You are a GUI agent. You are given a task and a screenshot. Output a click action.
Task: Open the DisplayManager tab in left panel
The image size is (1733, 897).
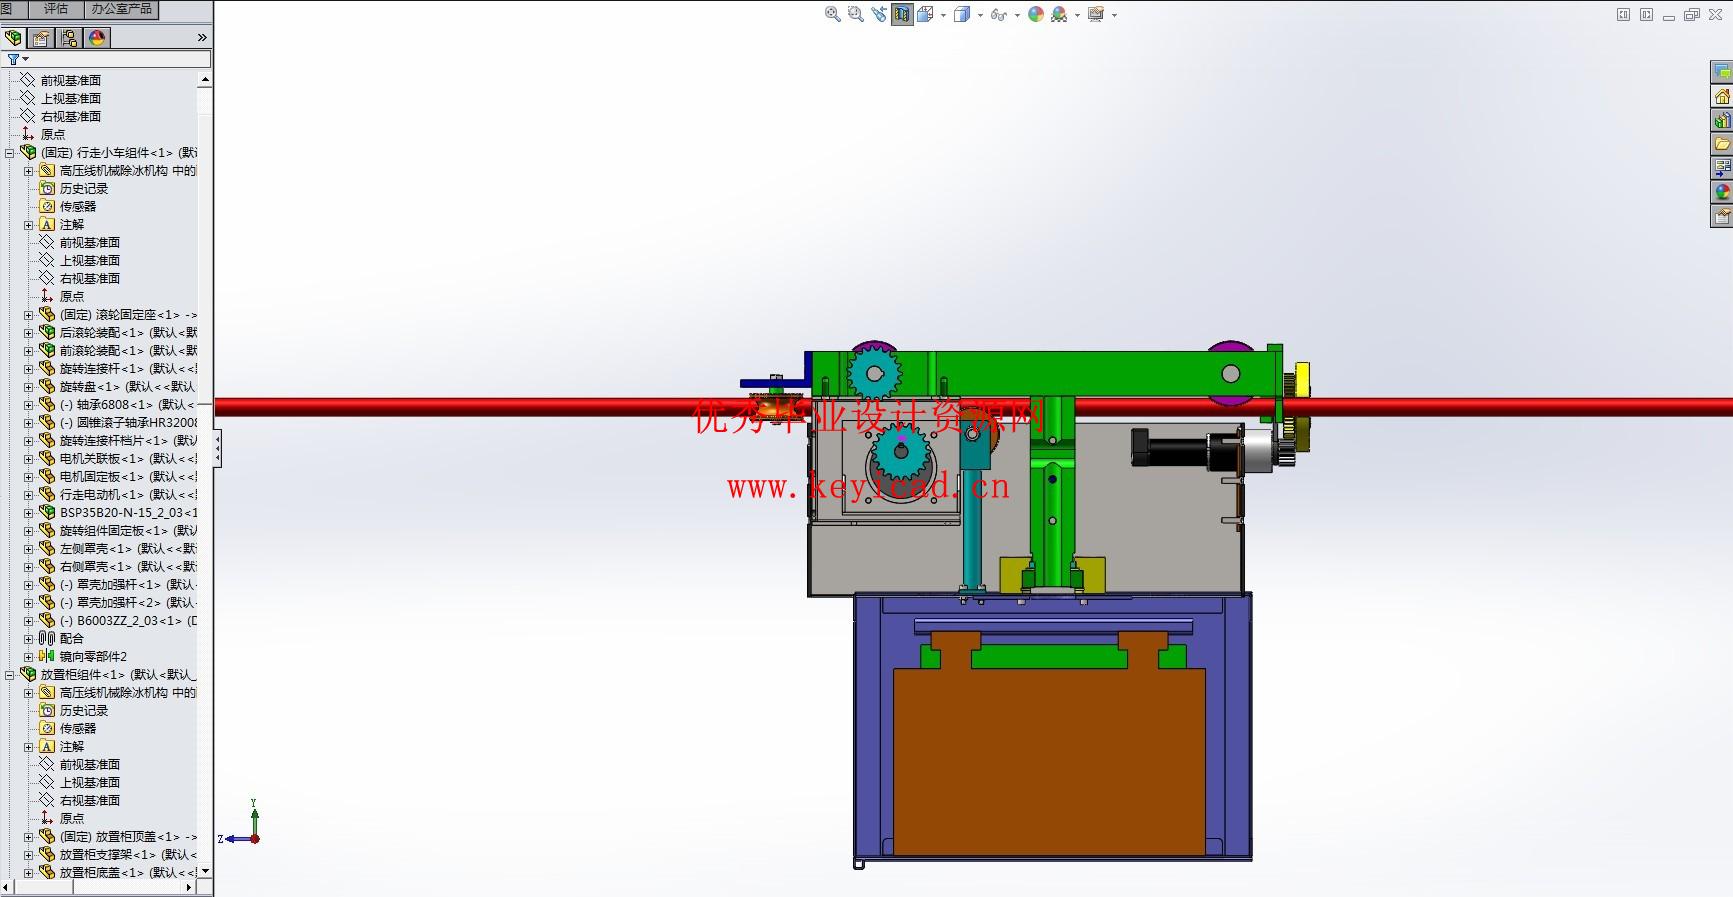(x=97, y=38)
